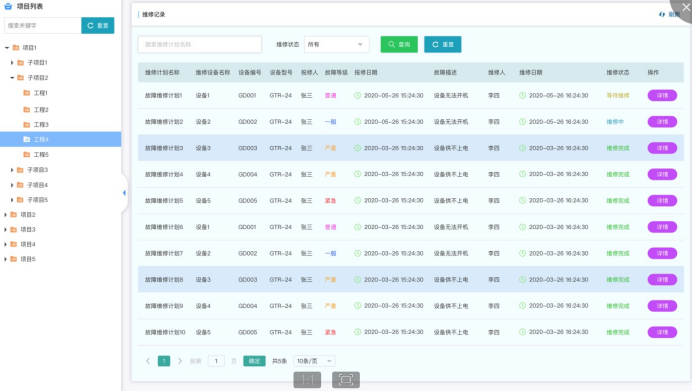This screenshot has width=692, height=391.
Task: Close the image preview with the X
Action: [x=686, y=7]
